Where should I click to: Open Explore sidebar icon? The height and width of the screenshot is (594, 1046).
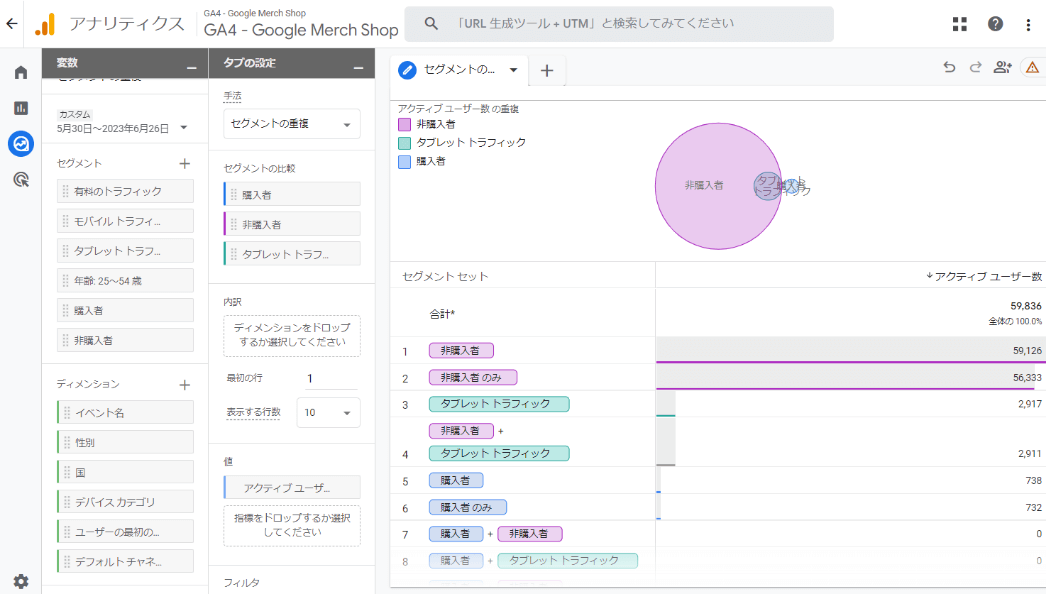tap(21, 143)
